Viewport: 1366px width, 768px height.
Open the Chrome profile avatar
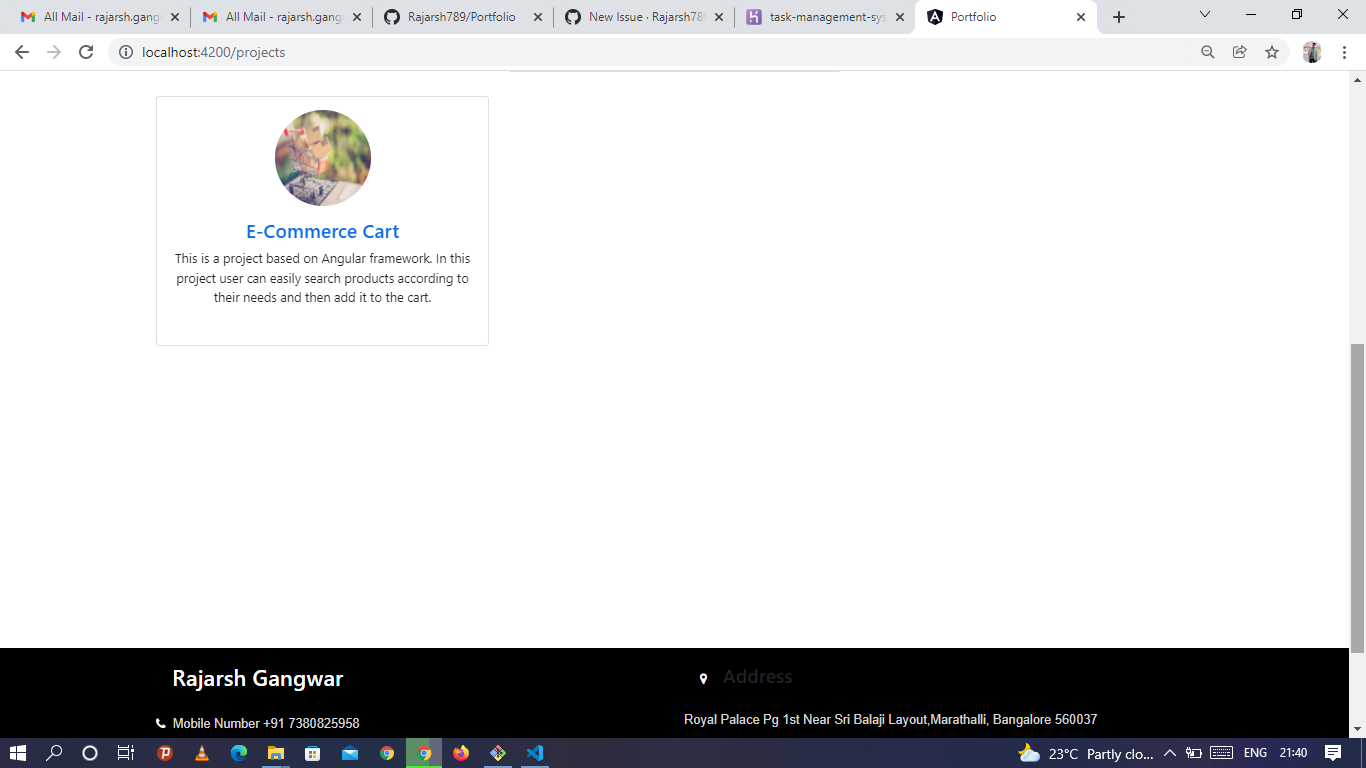pos(1312,52)
